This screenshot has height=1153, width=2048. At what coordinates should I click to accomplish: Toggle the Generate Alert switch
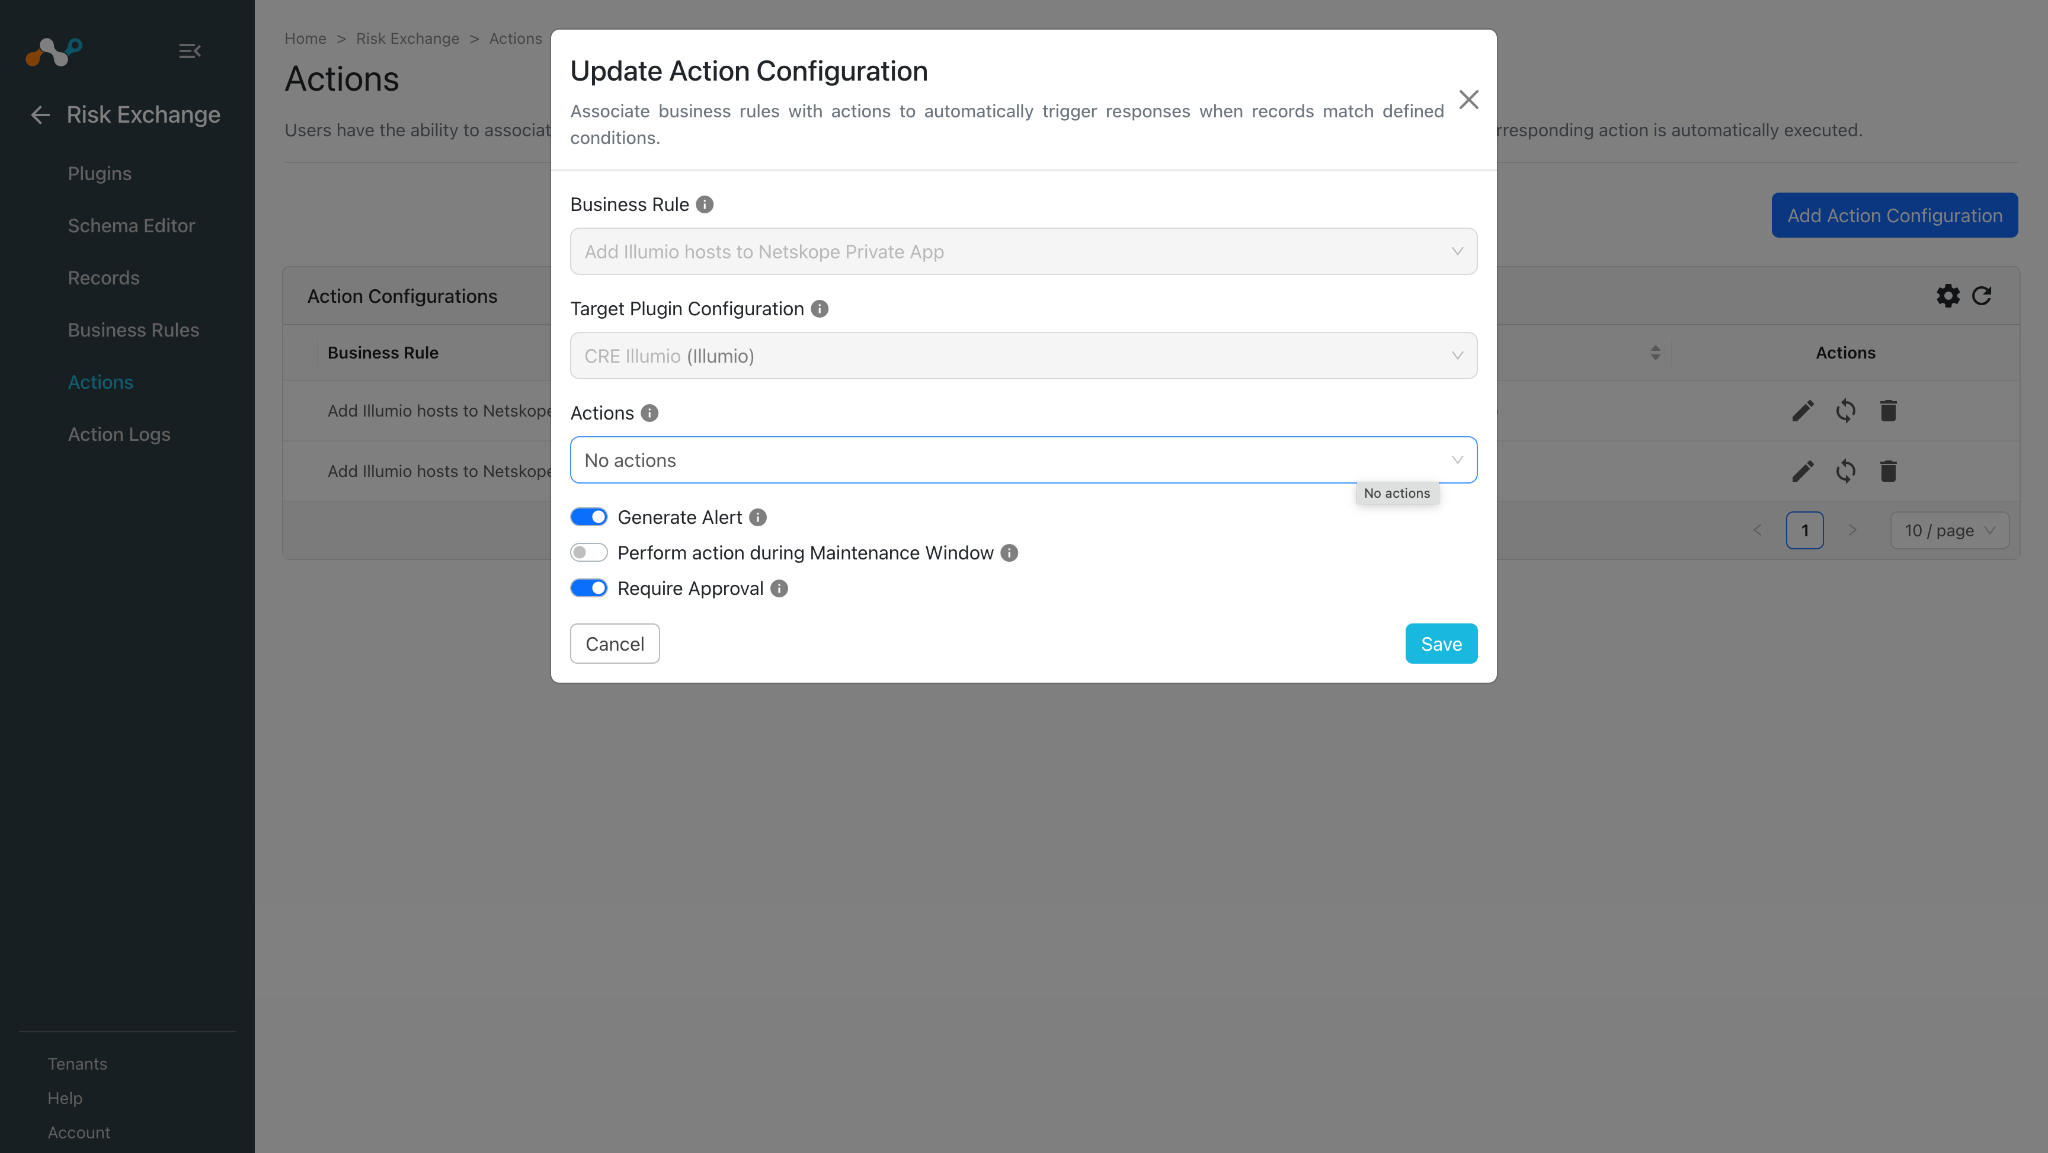pos(589,517)
